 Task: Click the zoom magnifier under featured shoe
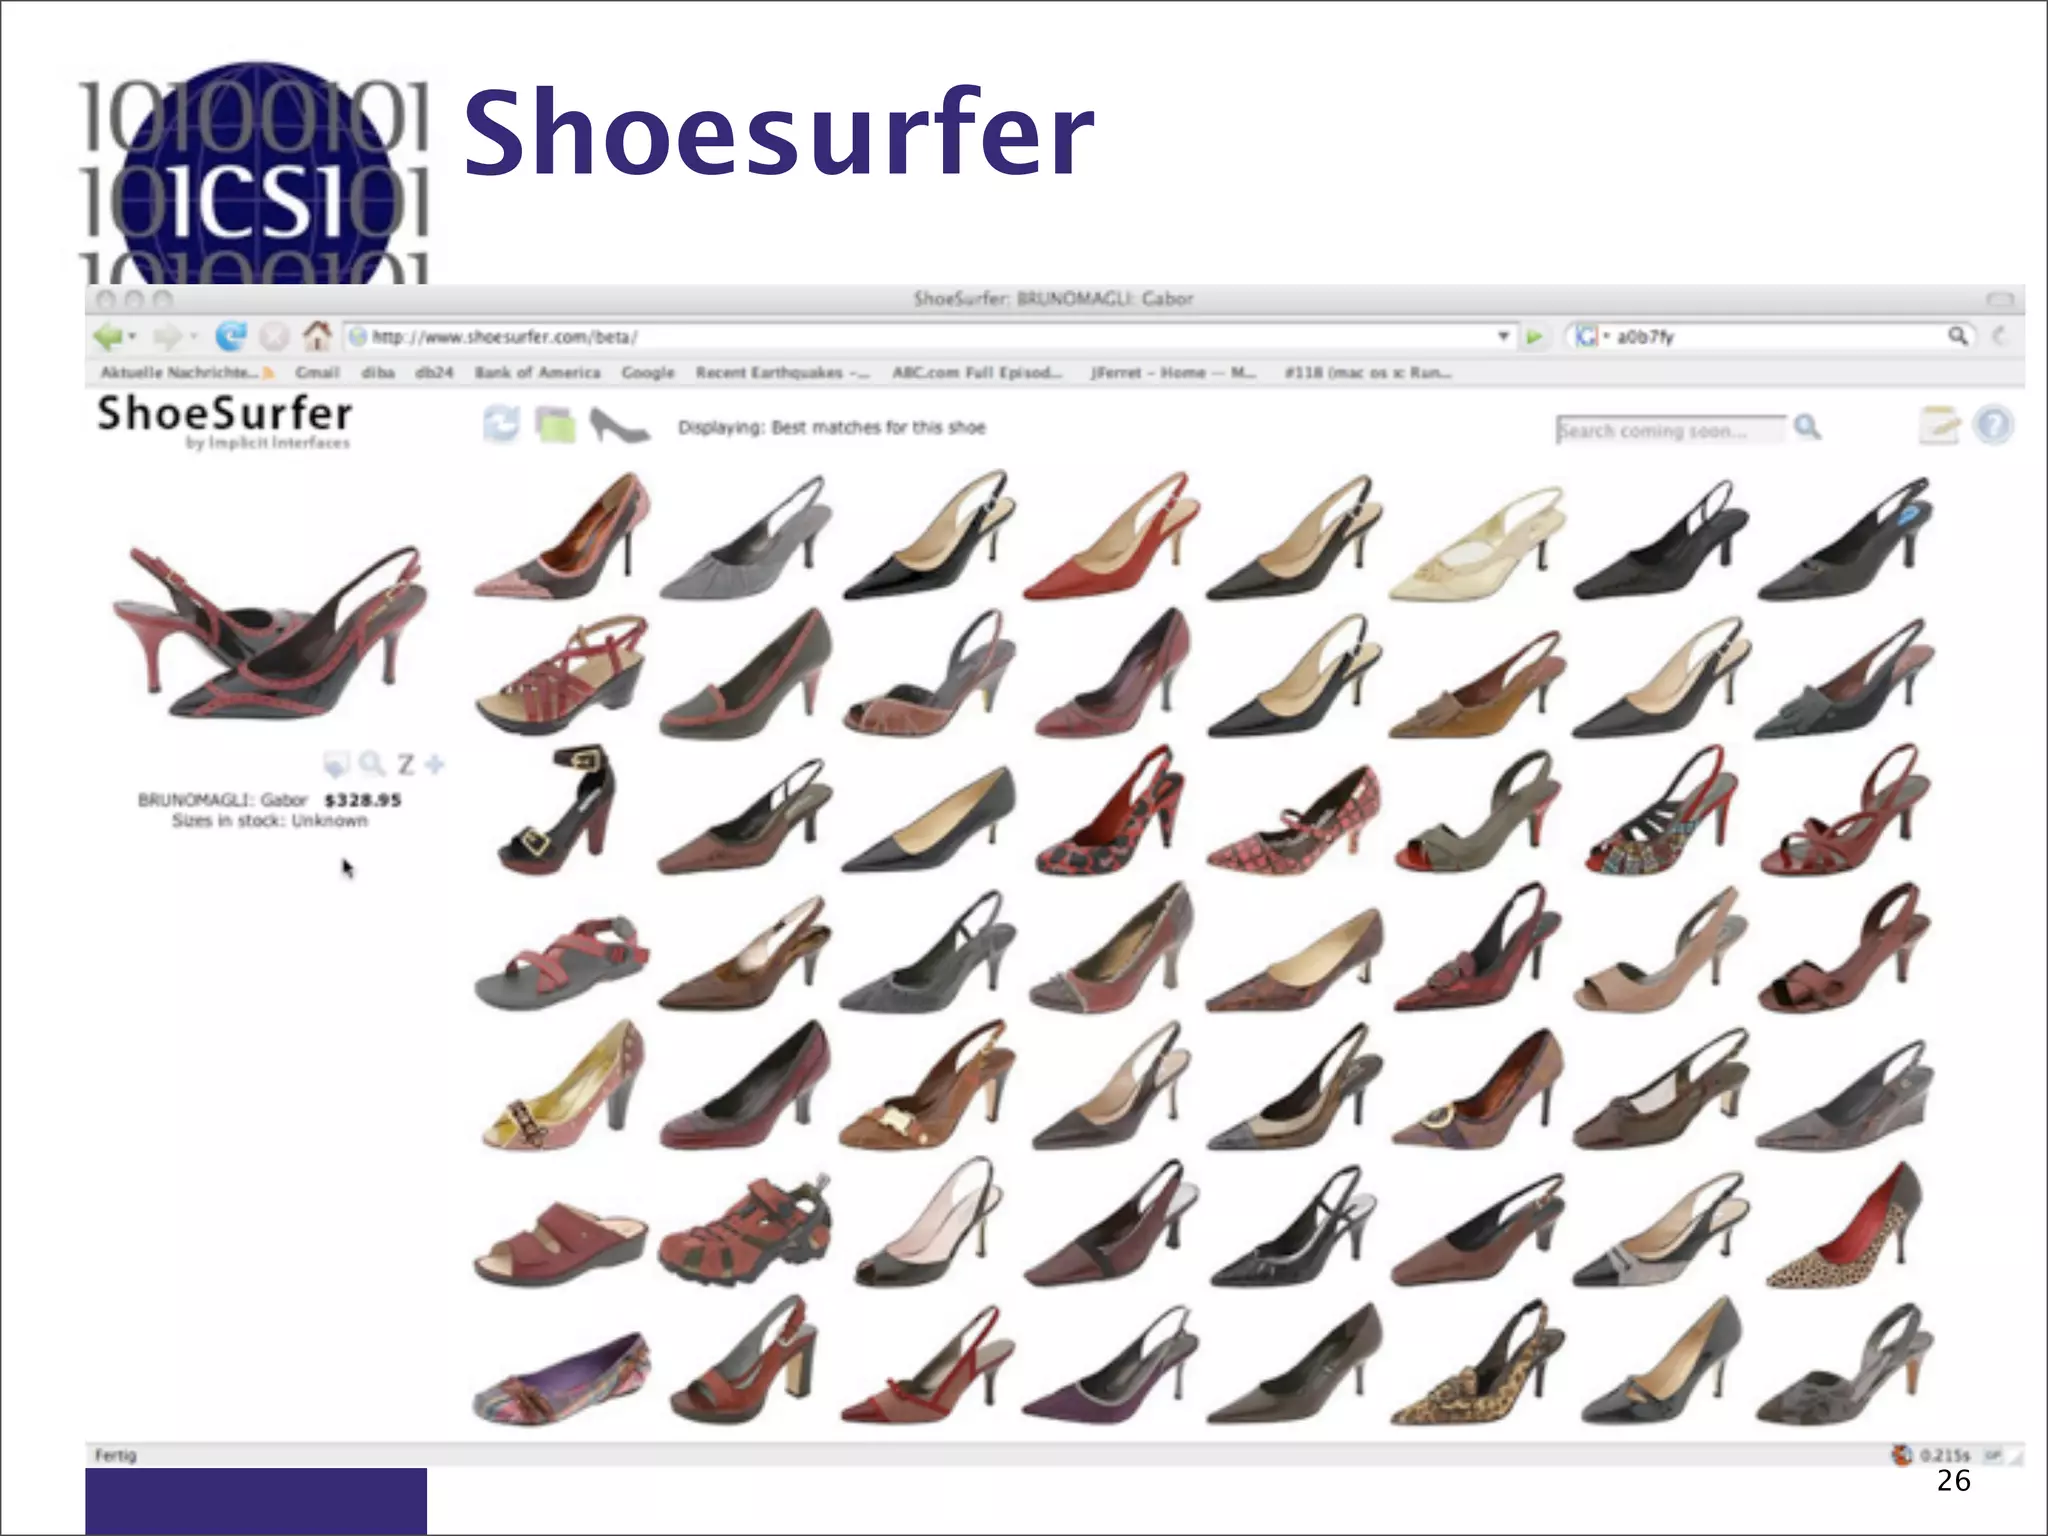click(372, 764)
